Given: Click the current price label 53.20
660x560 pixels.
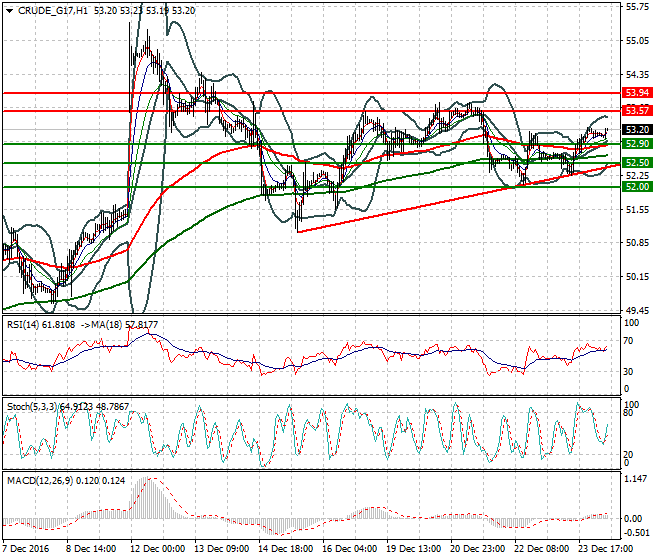Looking at the screenshot, I should (637, 130).
